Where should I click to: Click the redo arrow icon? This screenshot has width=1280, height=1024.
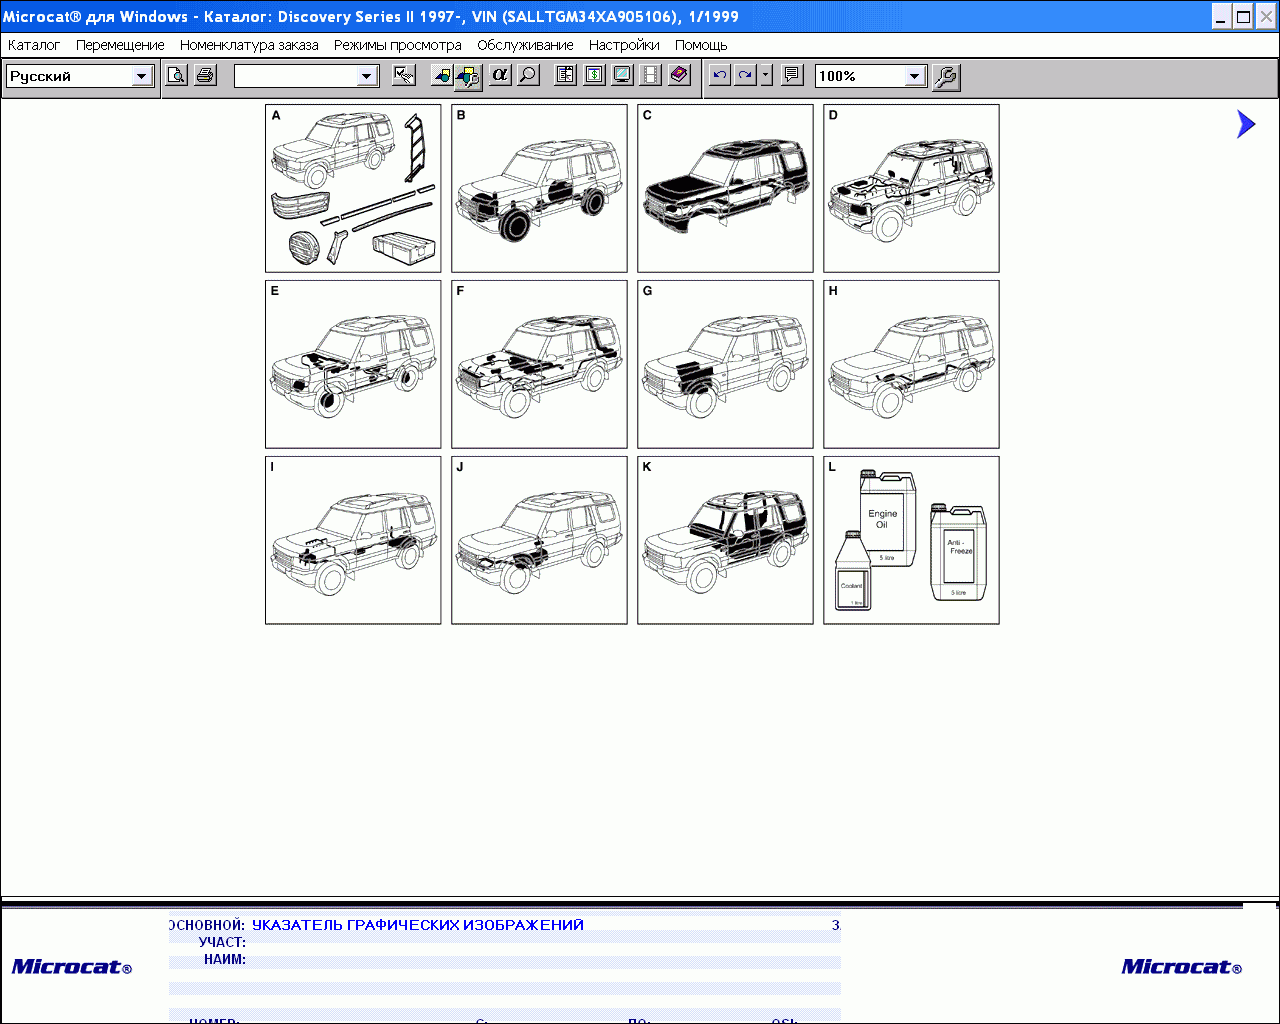coord(745,76)
